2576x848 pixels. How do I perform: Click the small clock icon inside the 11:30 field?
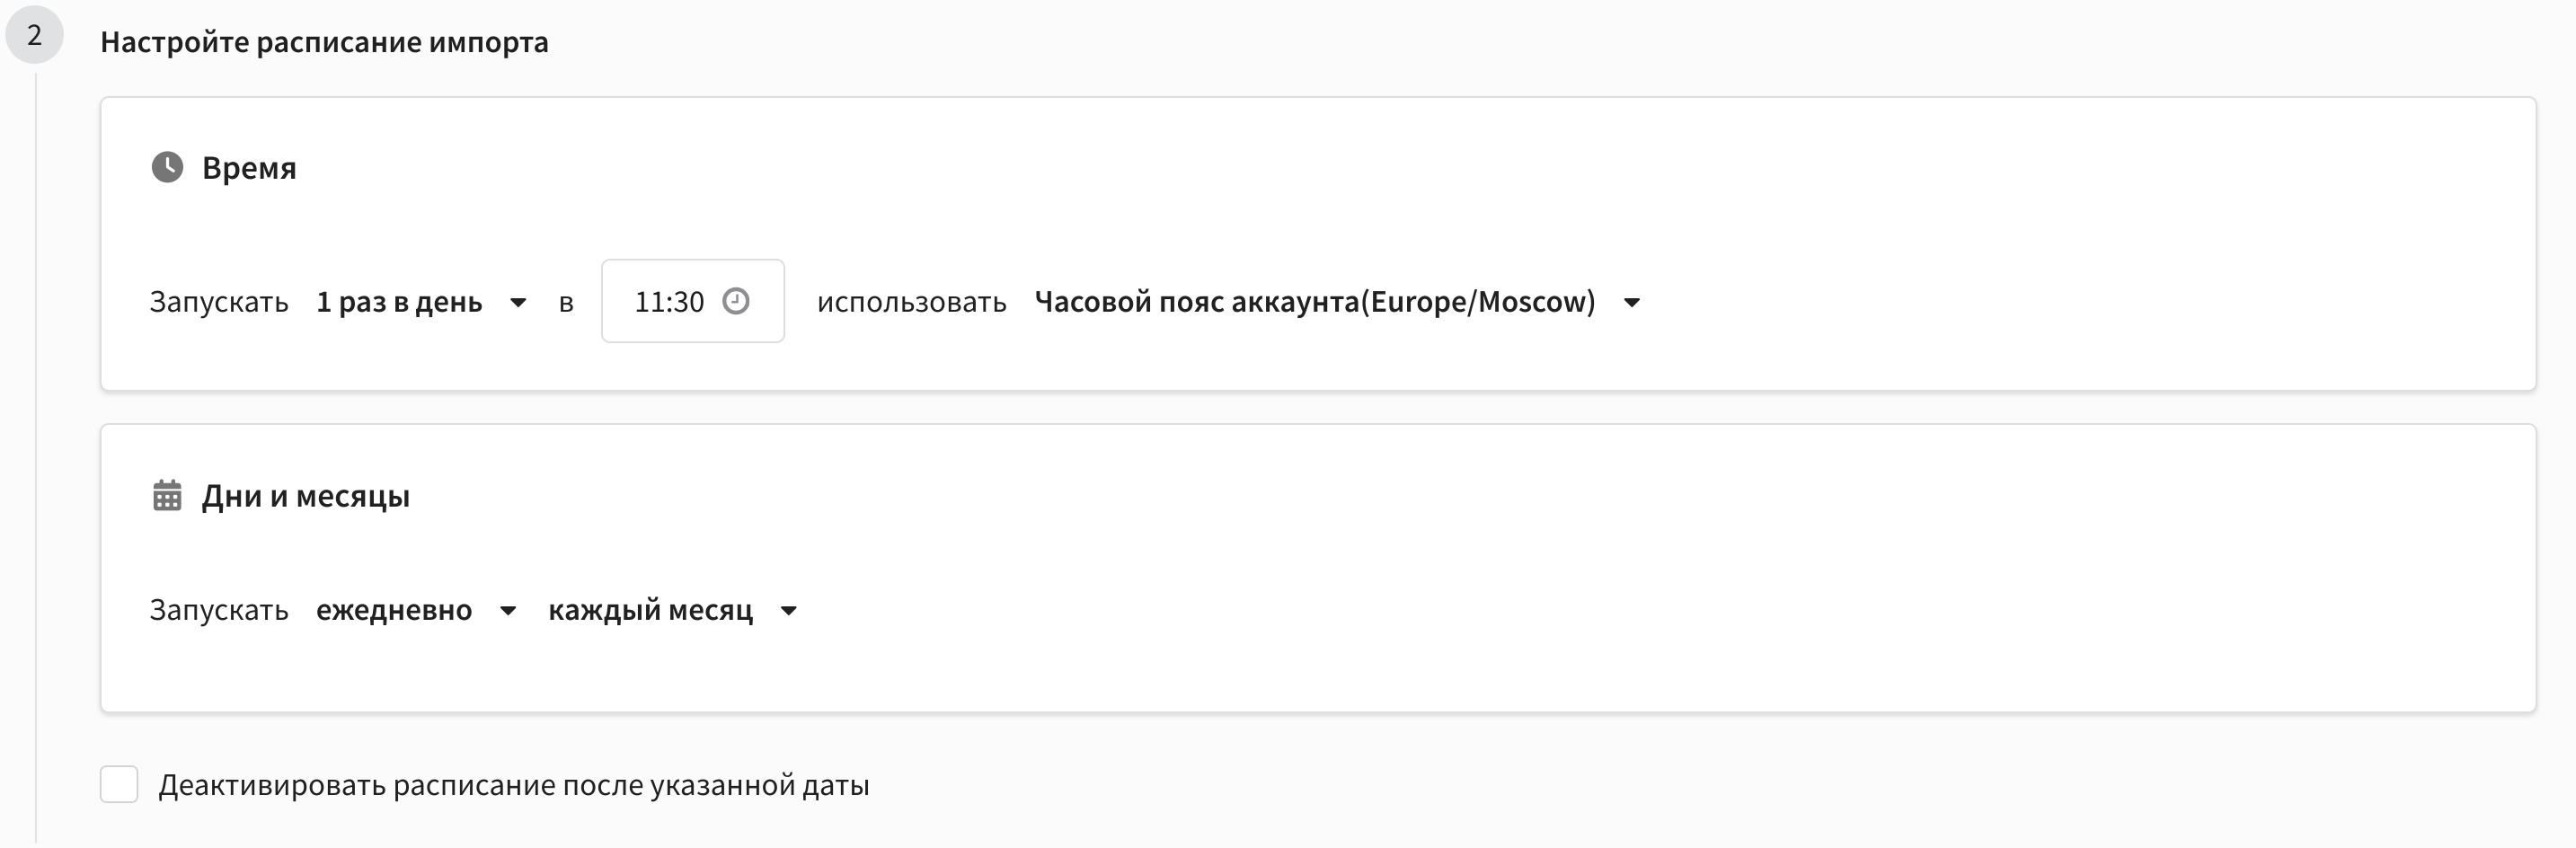736,301
